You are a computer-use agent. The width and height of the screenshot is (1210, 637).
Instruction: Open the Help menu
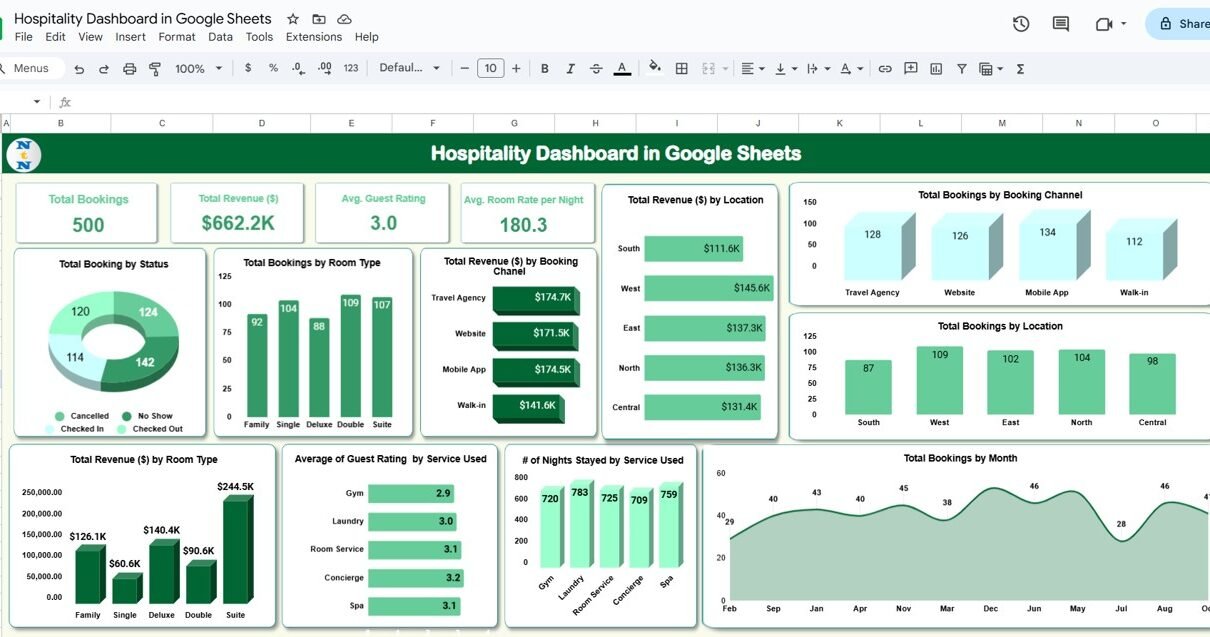[x=367, y=37]
